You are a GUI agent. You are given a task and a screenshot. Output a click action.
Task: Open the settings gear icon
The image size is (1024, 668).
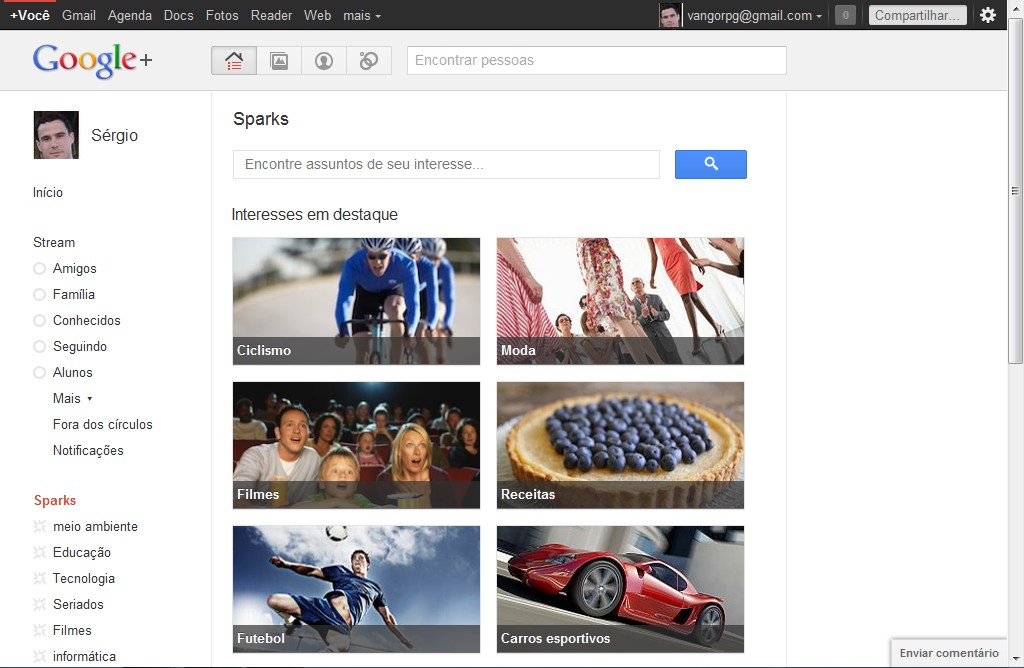988,15
